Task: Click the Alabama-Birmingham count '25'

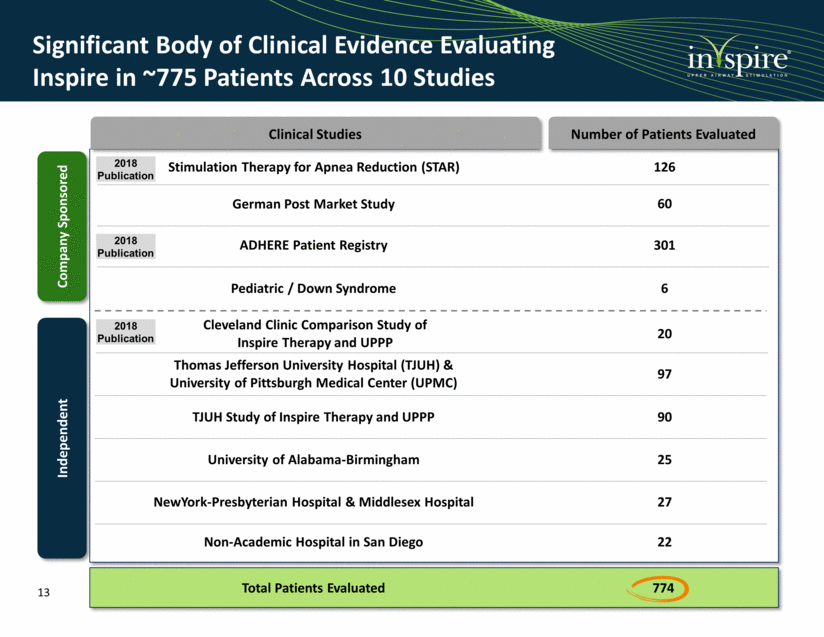Action: click(664, 460)
